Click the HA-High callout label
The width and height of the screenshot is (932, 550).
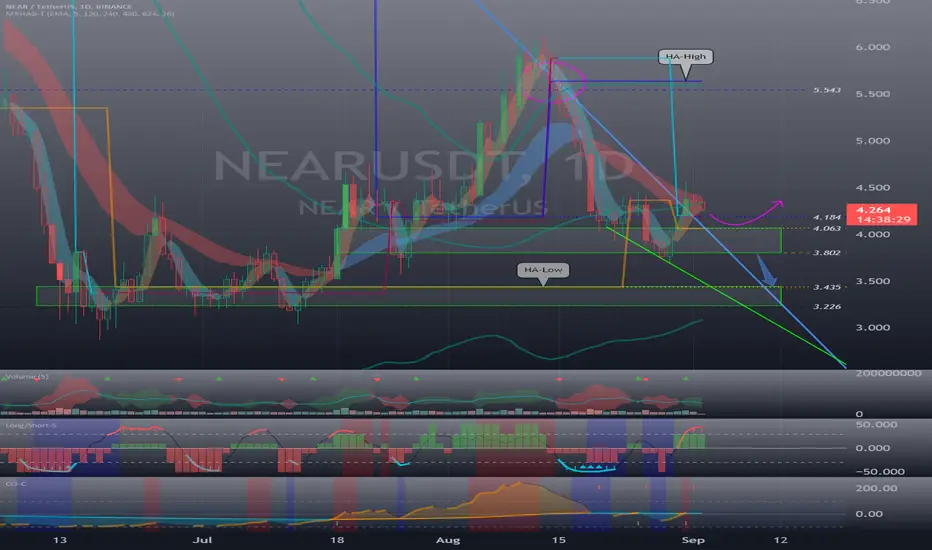point(685,56)
